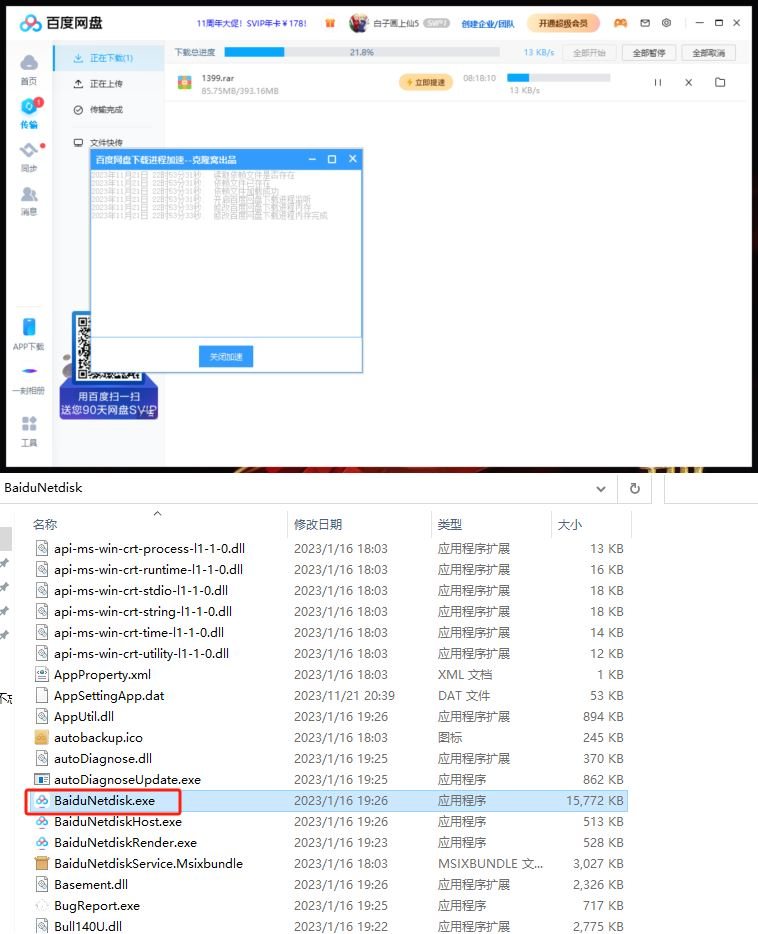This screenshot has height=934, width=758.
Task: Cancel the 1399.rar download with the X icon
Action: pos(688,82)
